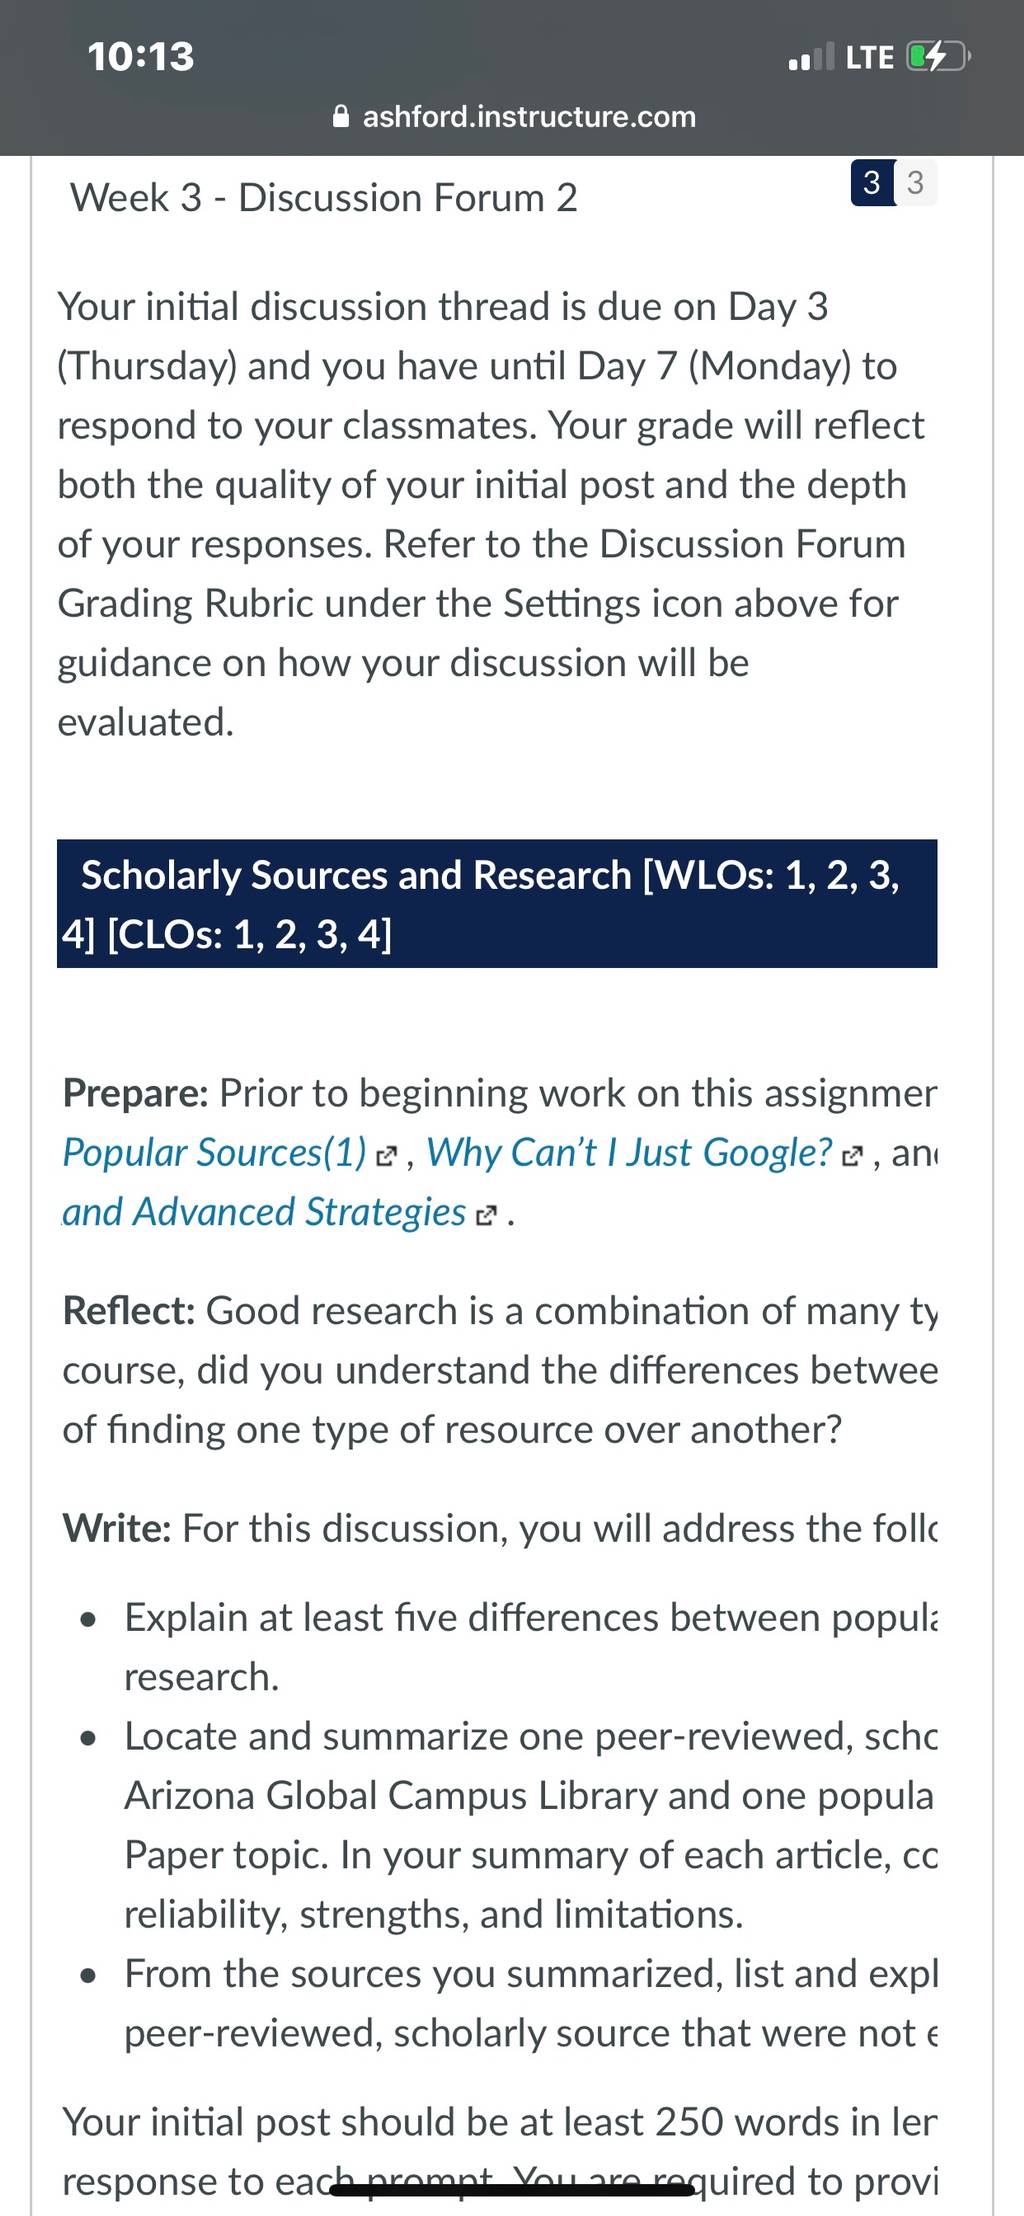
Task: Tap the LTE network indicator
Action: click(870, 57)
